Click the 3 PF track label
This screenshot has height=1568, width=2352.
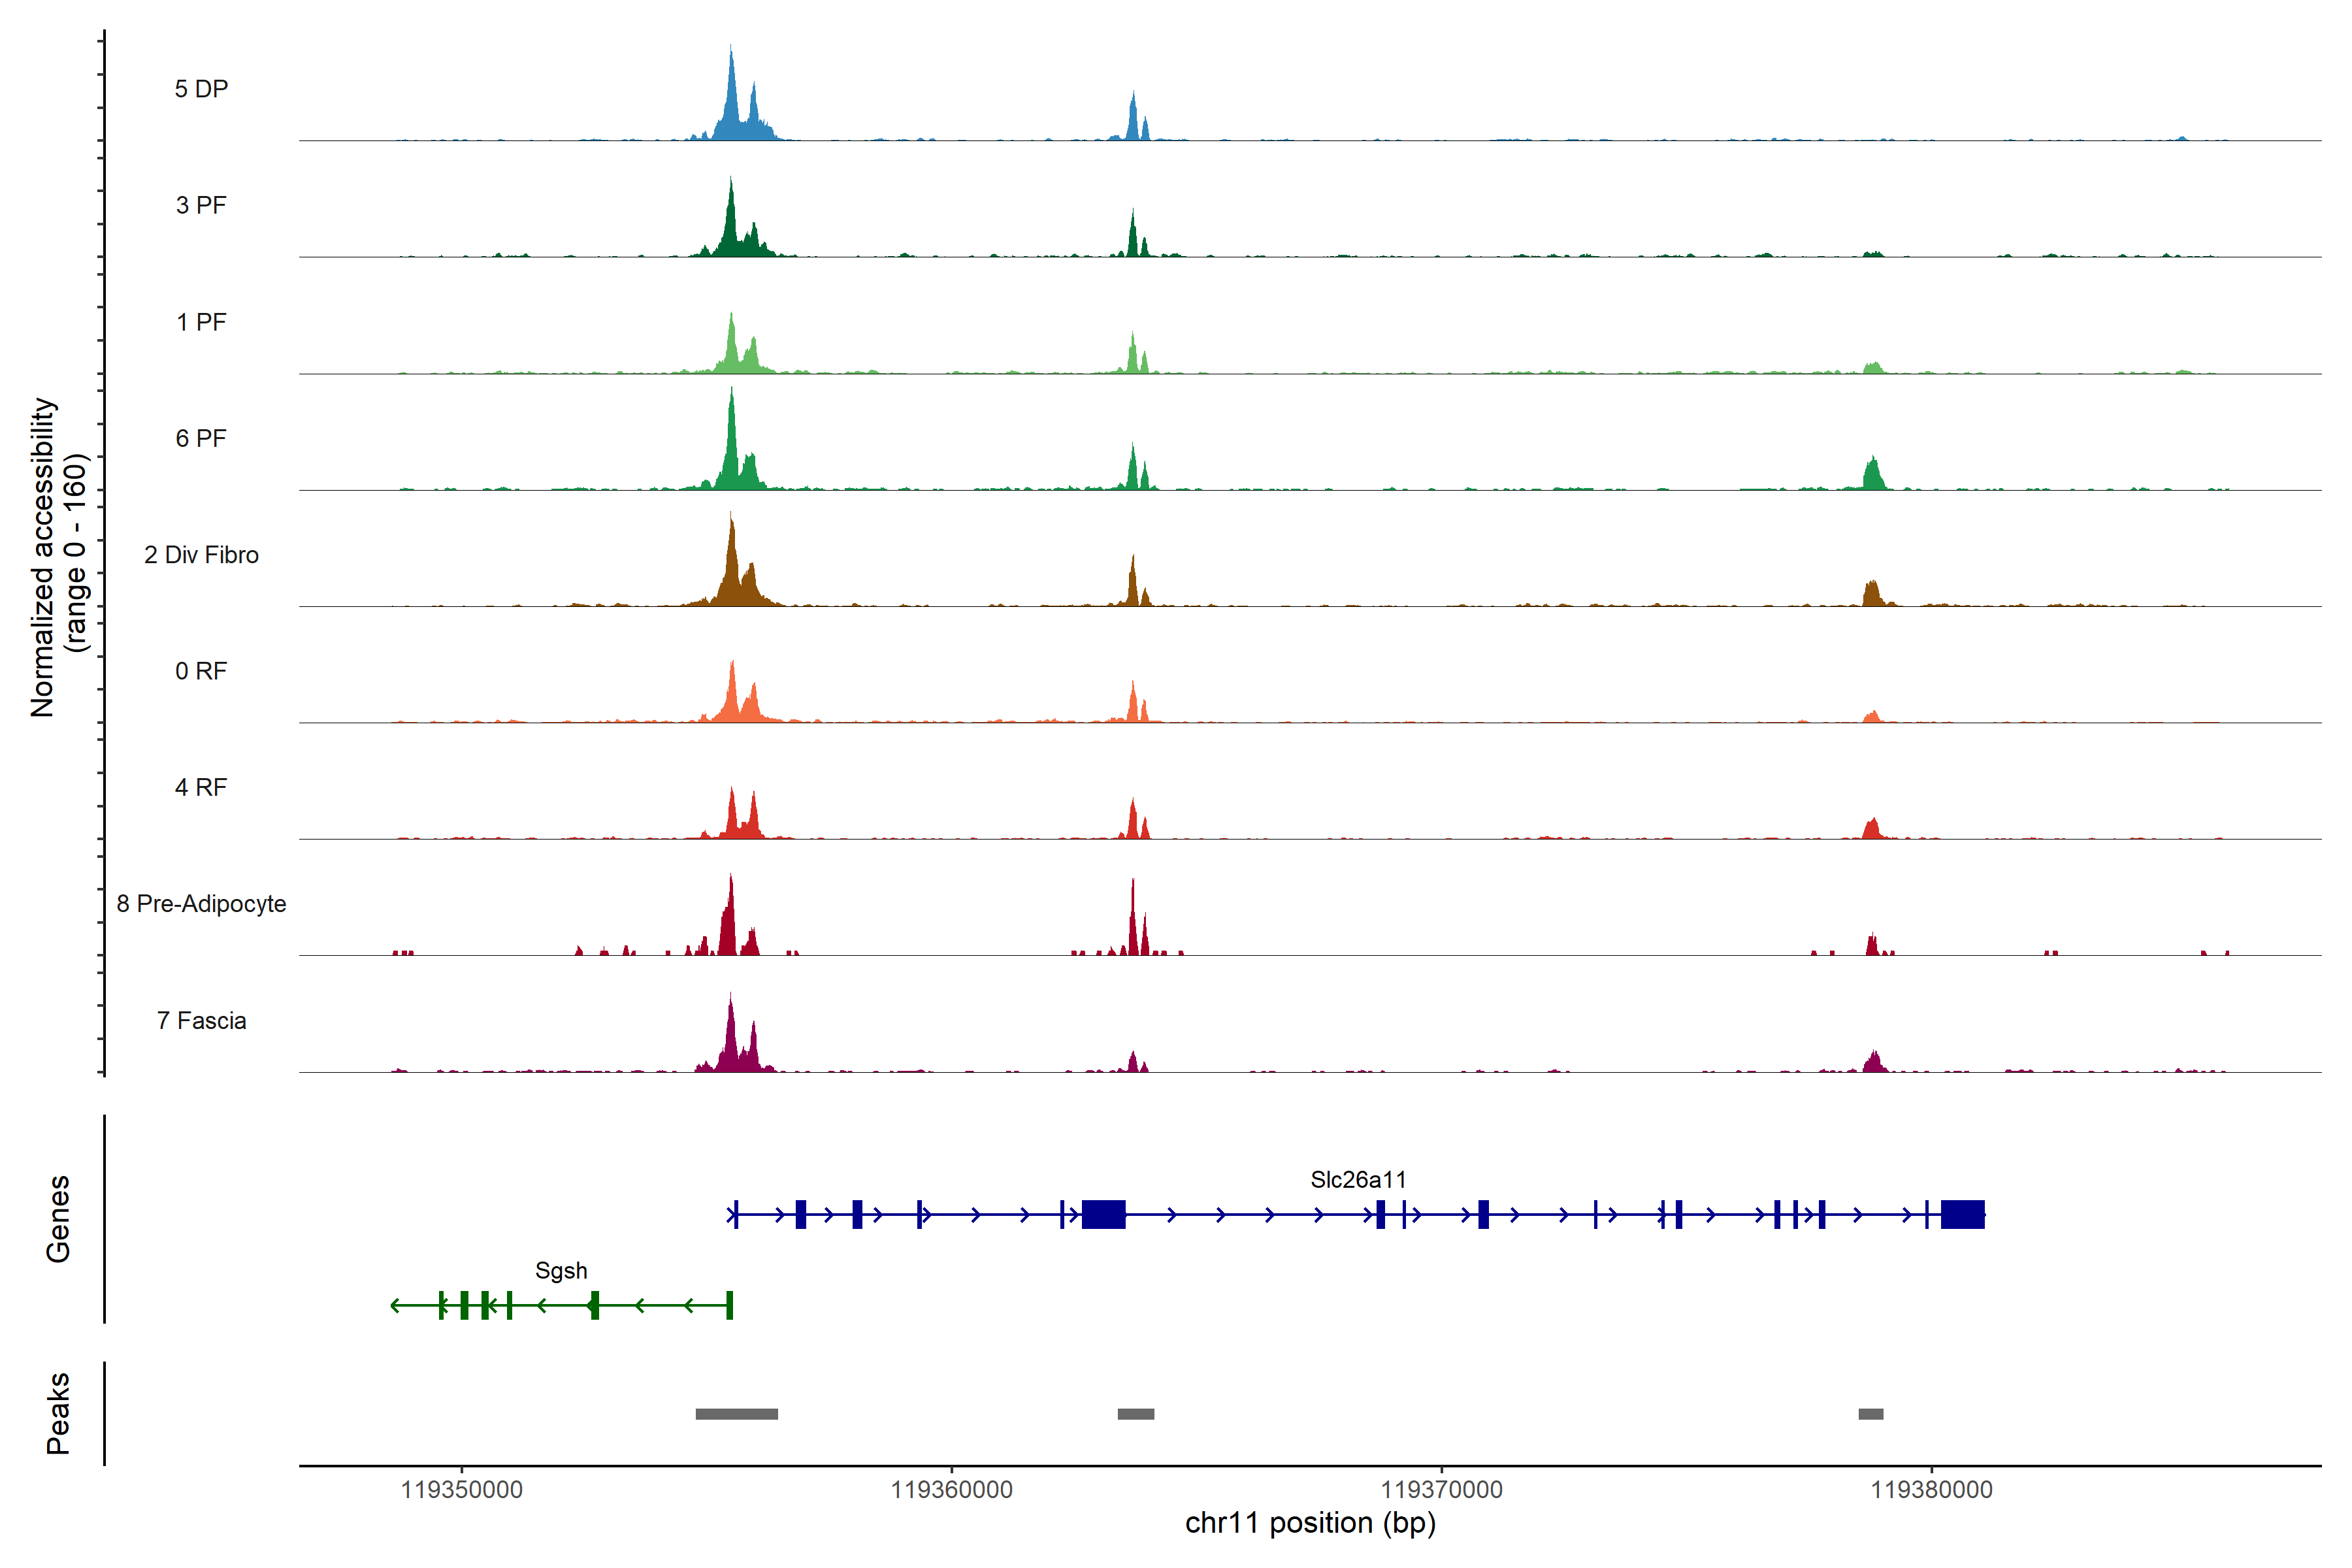tap(201, 205)
